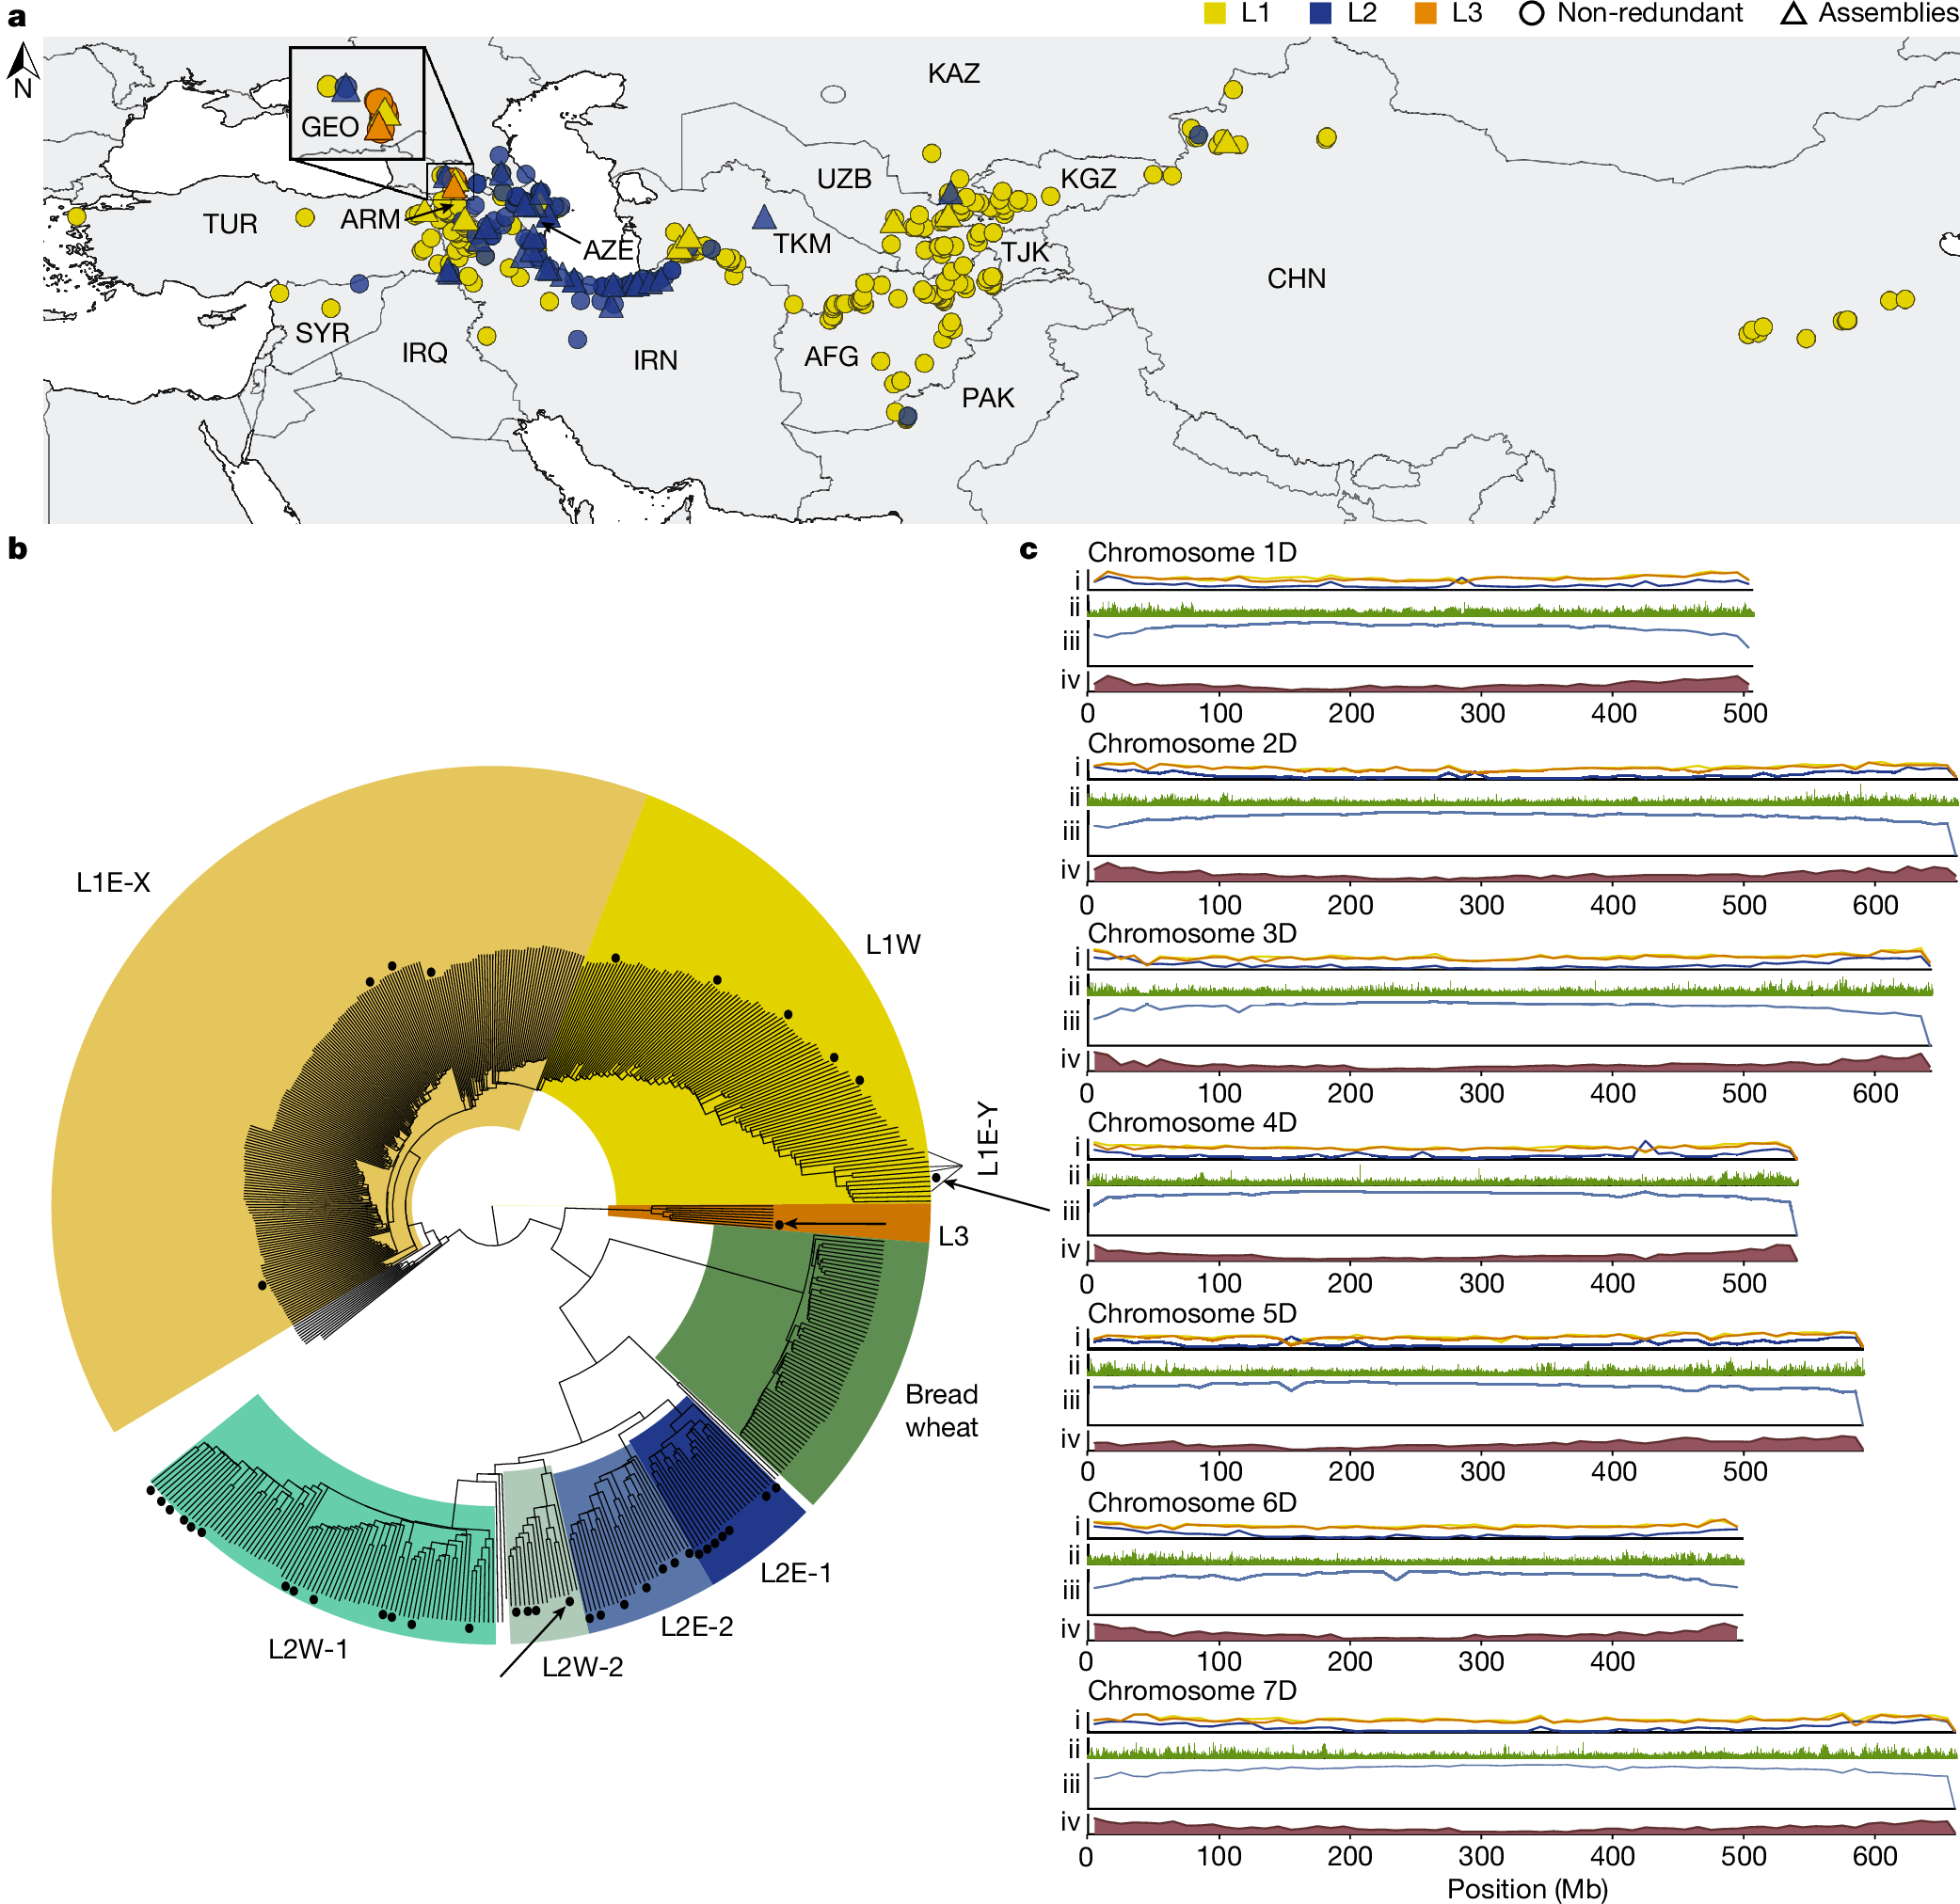Click the L2W-1 clade label
The height and width of the screenshot is (1904, 1960).
(308, 1649)
